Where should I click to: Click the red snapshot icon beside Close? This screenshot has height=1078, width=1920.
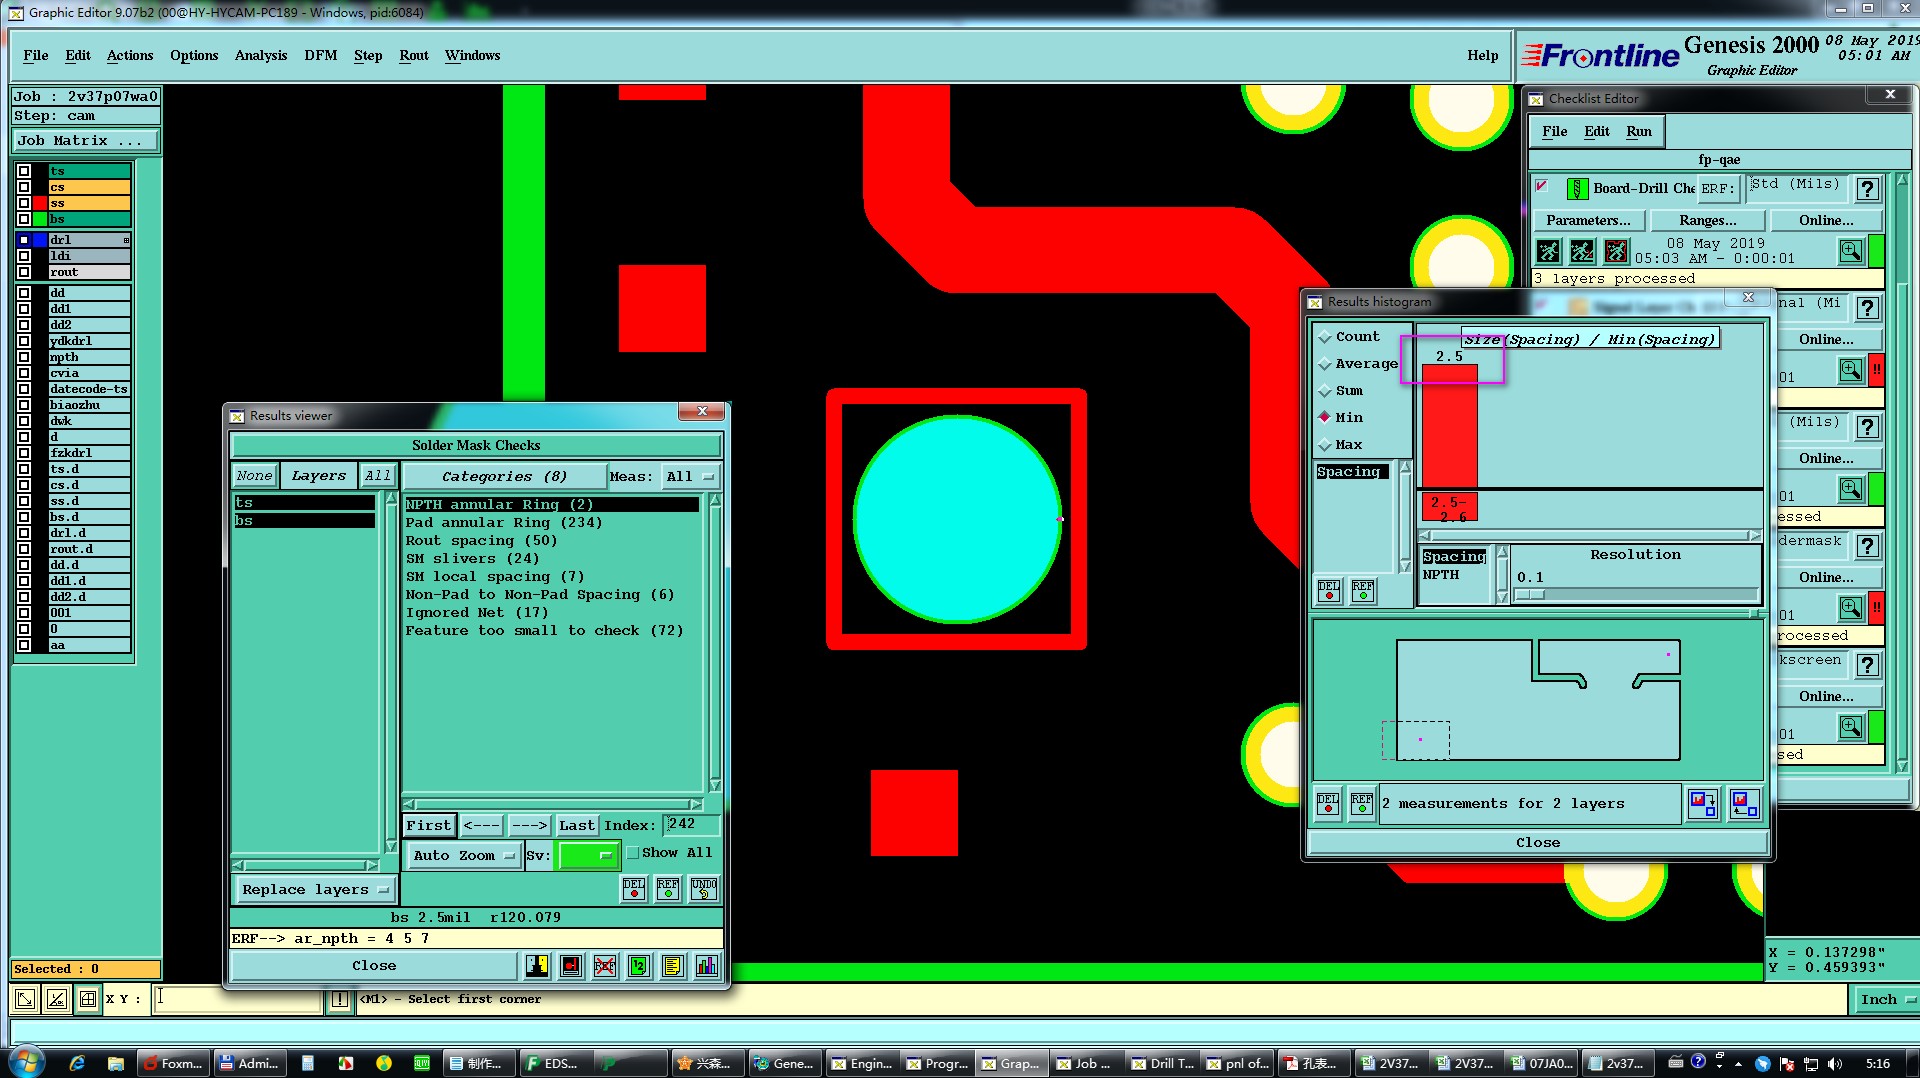point(571,965)
